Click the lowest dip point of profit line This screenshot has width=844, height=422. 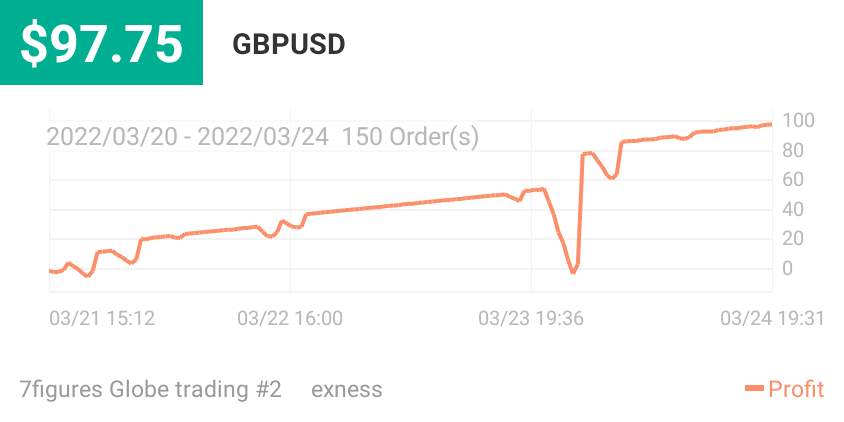pos(573,272)
